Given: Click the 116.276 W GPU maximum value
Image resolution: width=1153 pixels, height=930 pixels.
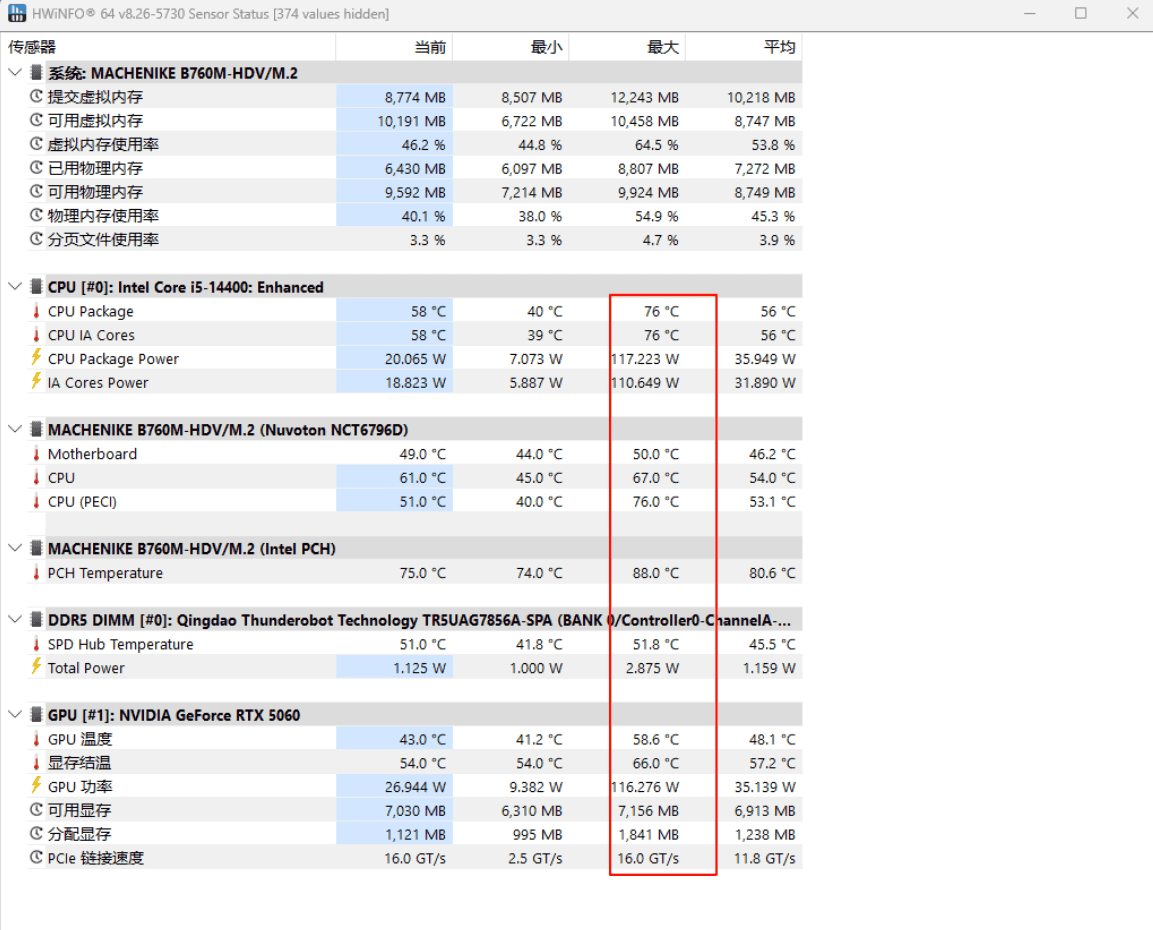Looking at the screenshot, I should [645, 787].
